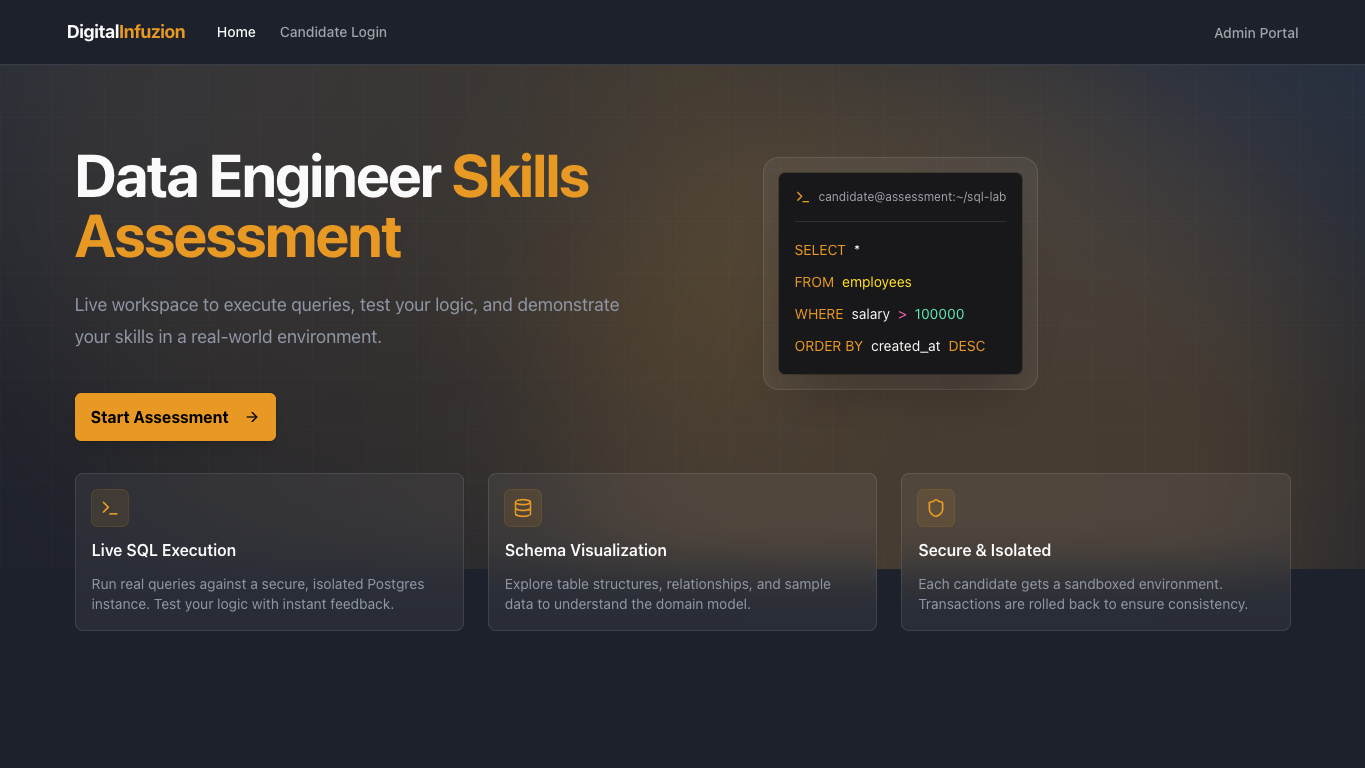Image resolution: width=1365 pixels, height=768 pixels.
Task: Click the 'Each candidate gets a sandboxed' description
Action: click(x=1083, y=594)
